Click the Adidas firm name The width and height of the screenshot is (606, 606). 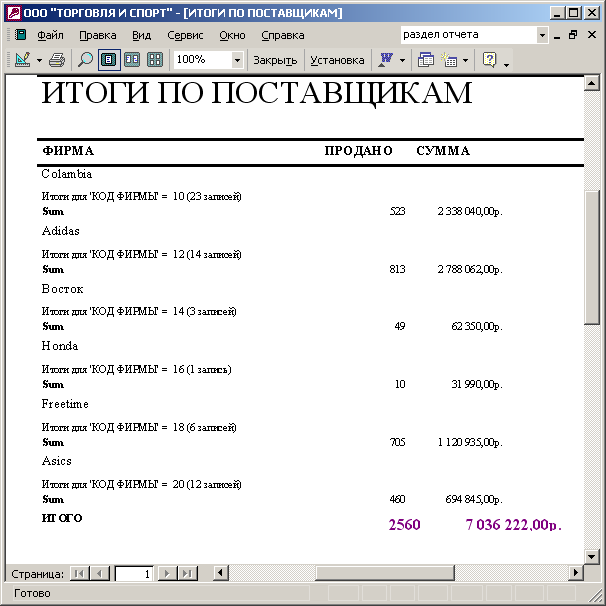pos(61,231)
